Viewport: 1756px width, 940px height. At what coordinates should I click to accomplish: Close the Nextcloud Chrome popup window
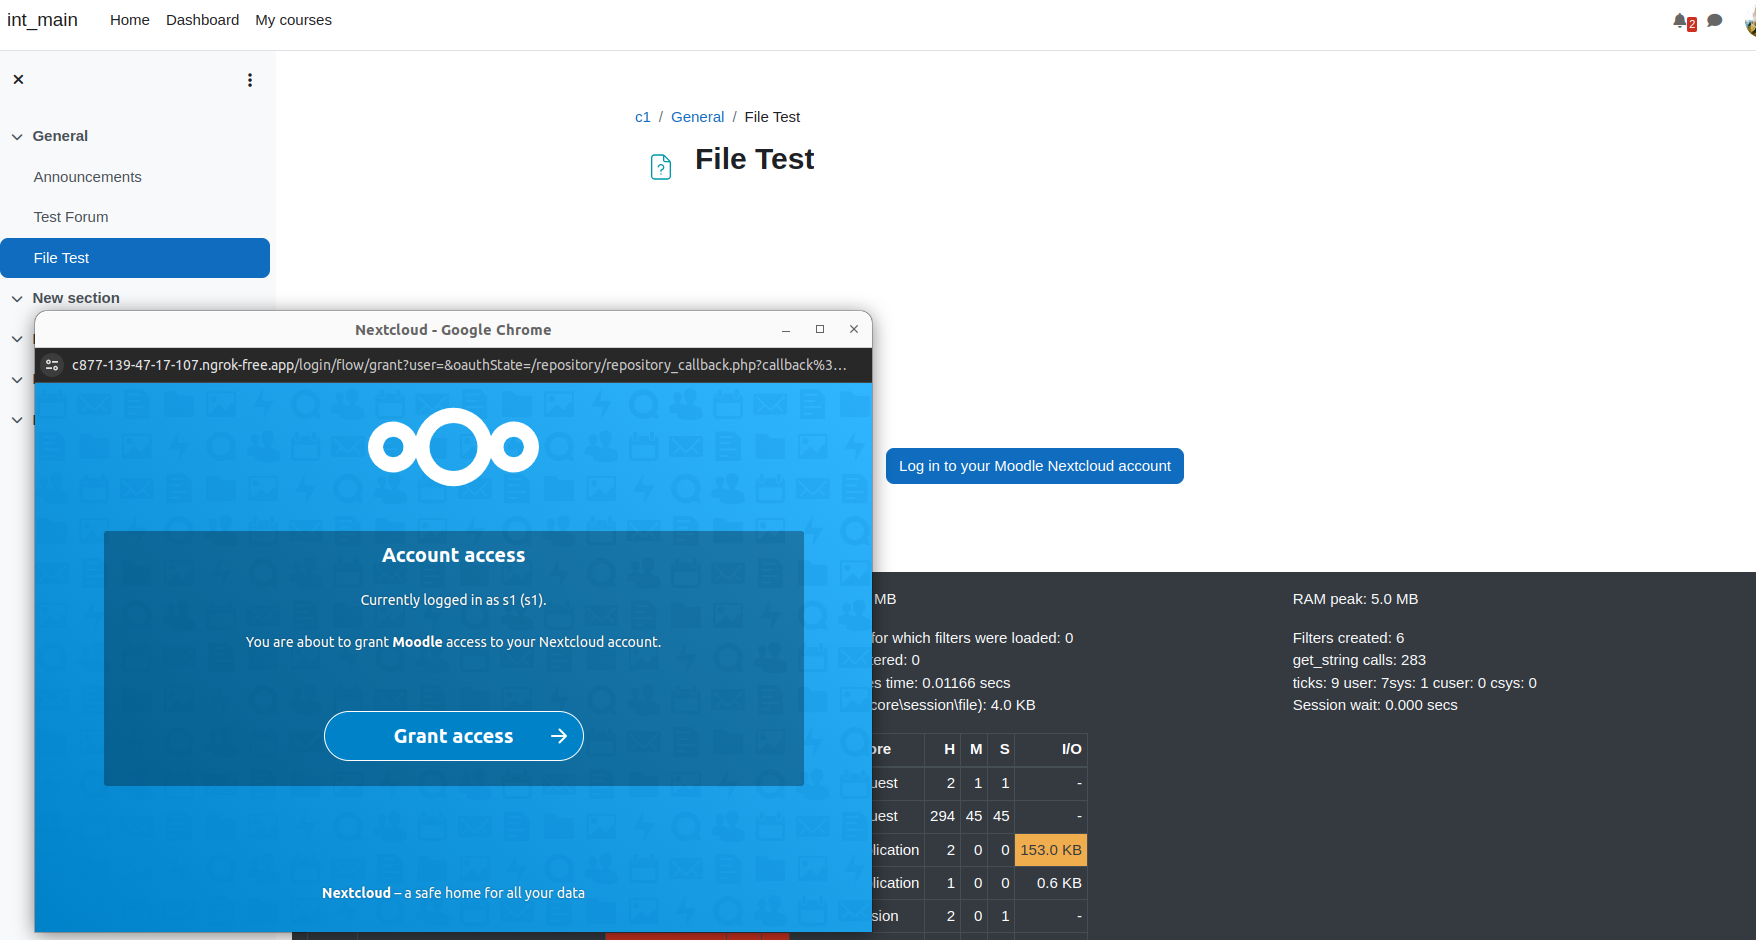854,329
